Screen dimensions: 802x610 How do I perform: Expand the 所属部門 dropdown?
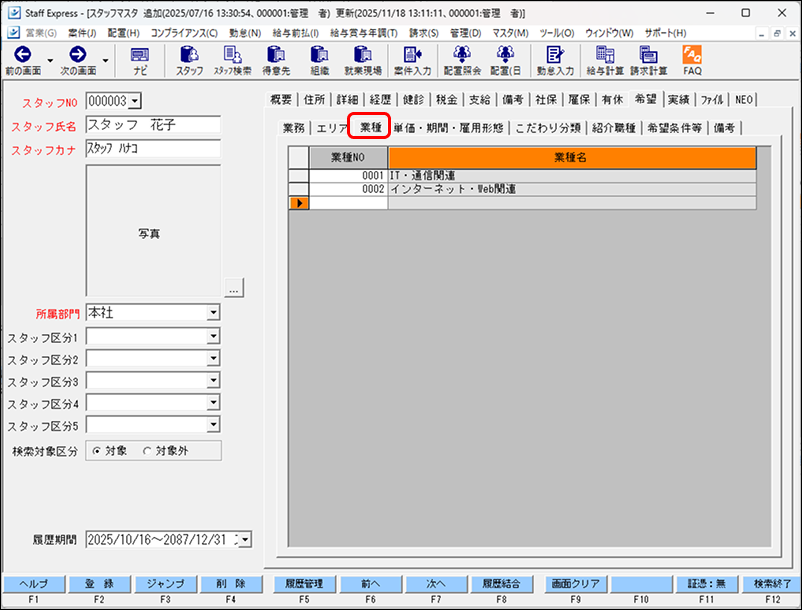pos(213,313)
